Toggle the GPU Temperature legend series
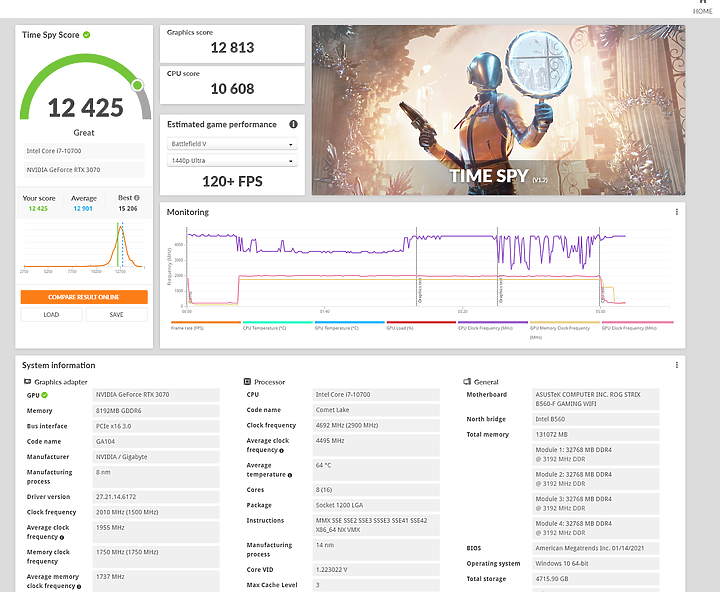Image resolution: width=720 pixels, height=592 pixels. coord(349,325)
